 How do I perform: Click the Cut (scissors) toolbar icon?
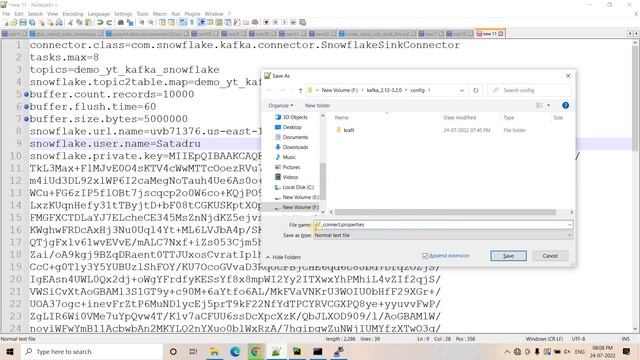pos(70,22)
